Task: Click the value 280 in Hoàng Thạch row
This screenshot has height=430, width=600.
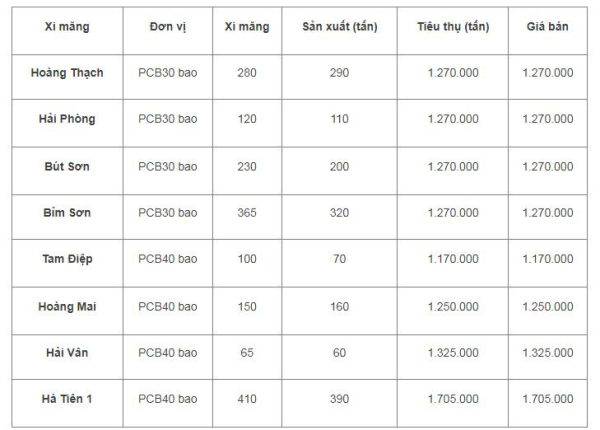Action: click(x=248, y=73)
